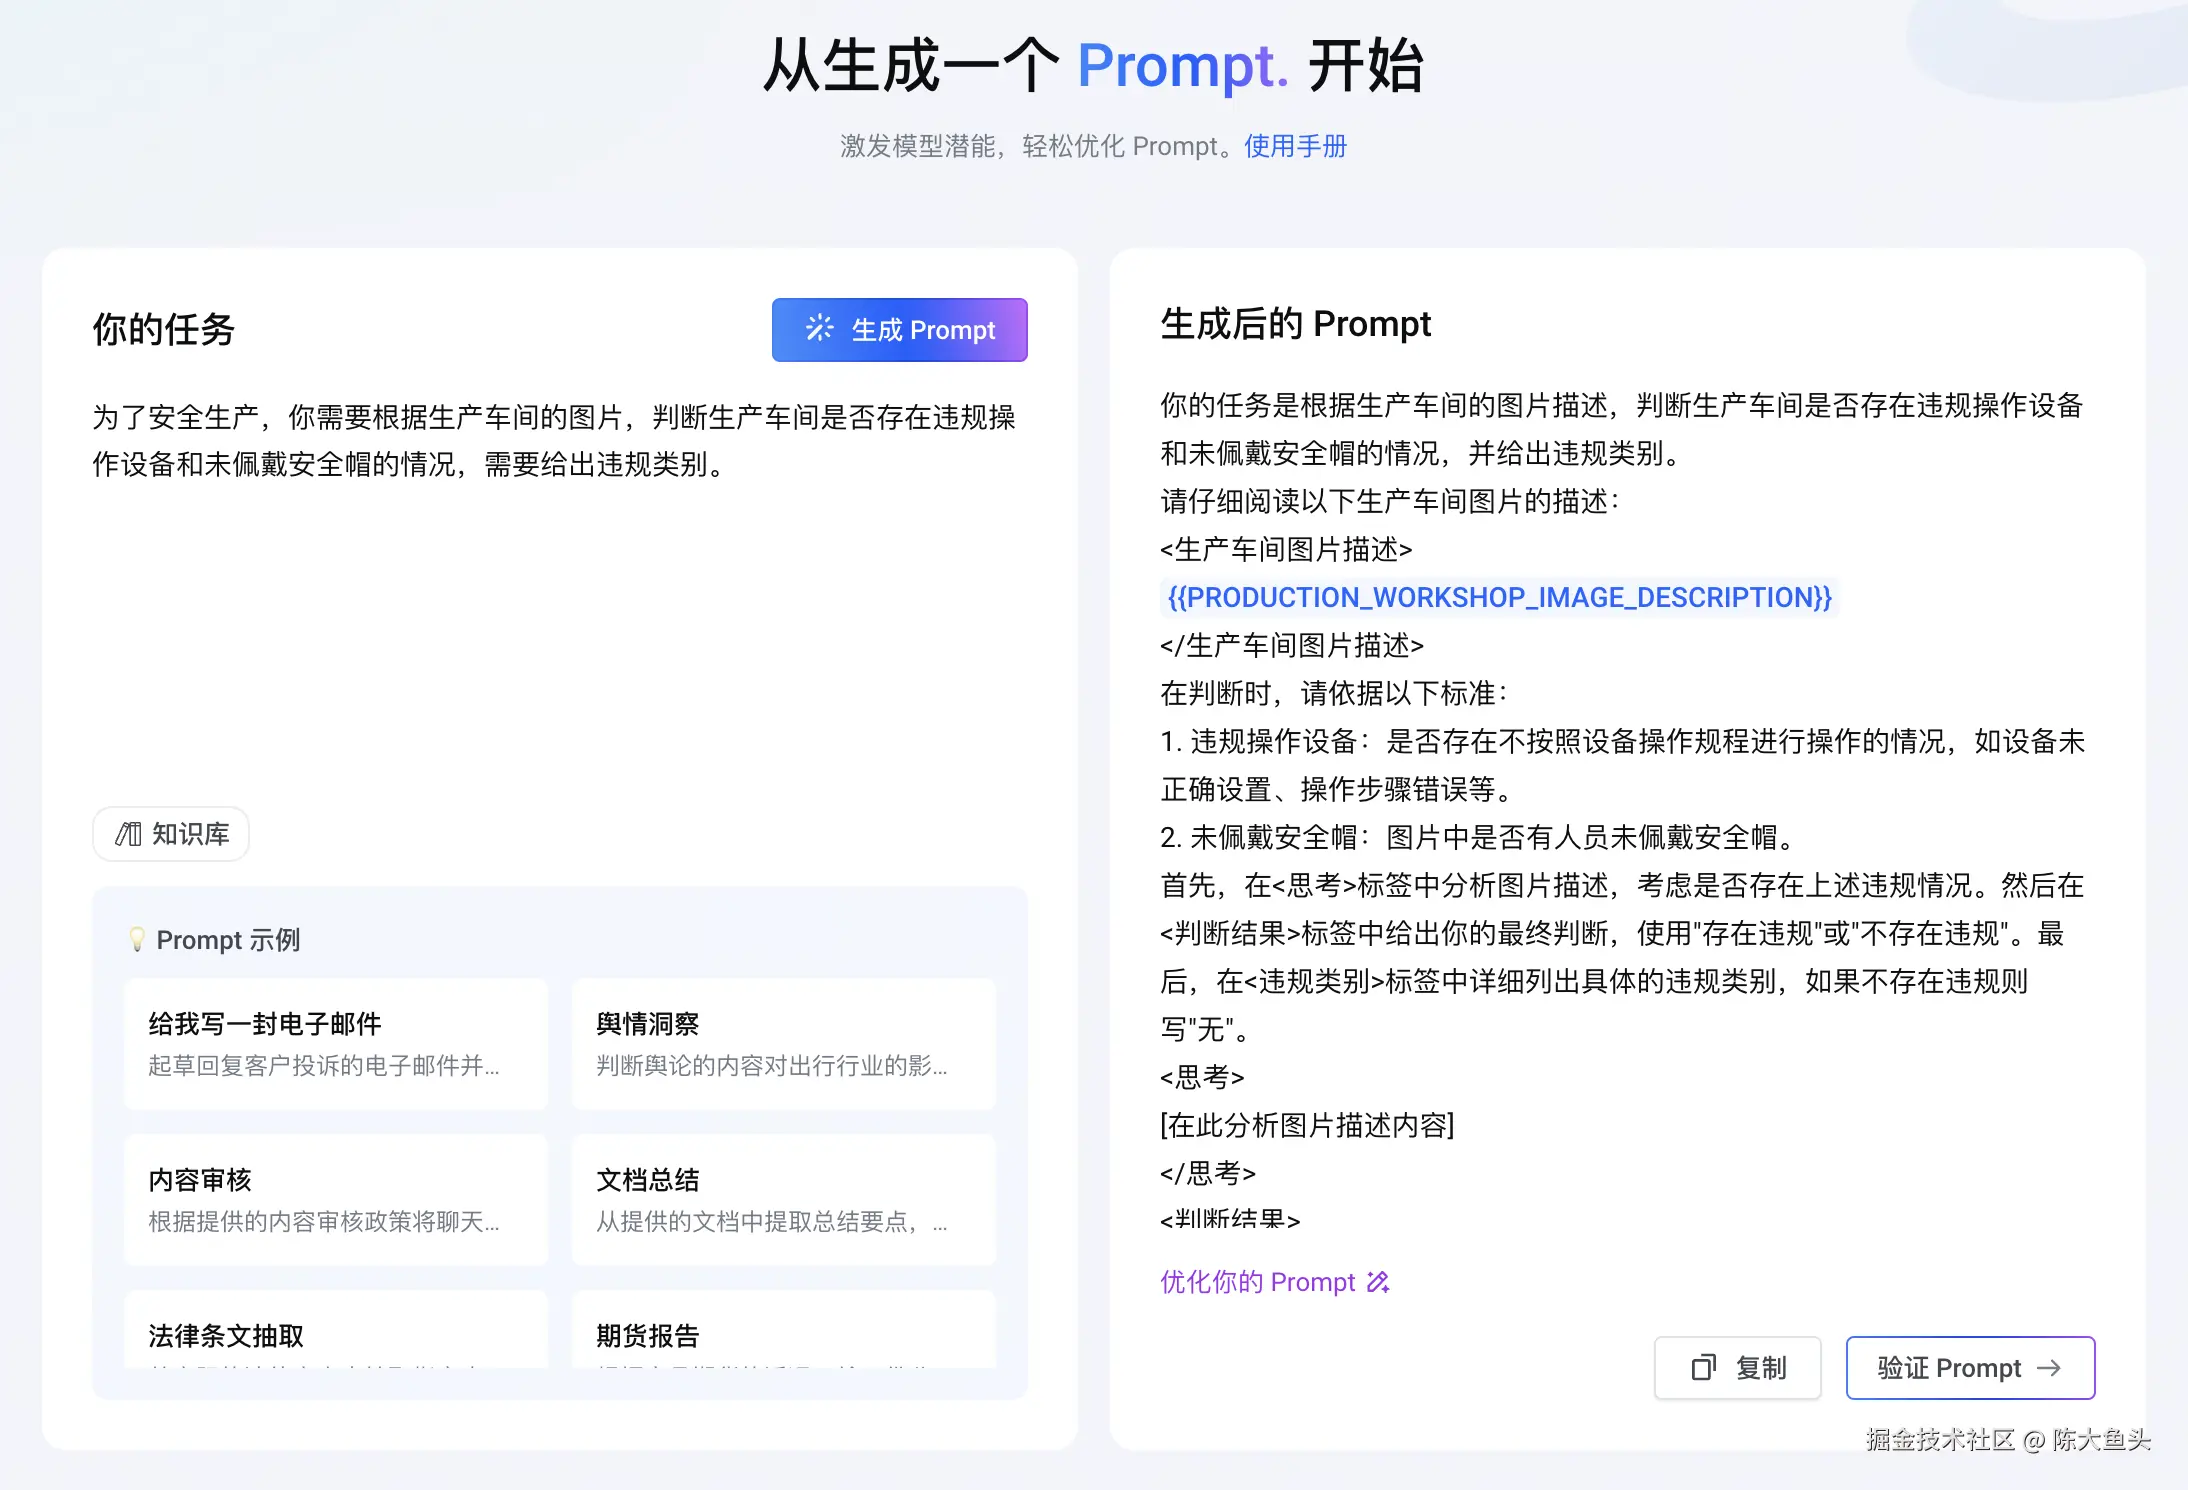
Task: Choose the 内容审核 prompt example
Action: click(336, 1199)
